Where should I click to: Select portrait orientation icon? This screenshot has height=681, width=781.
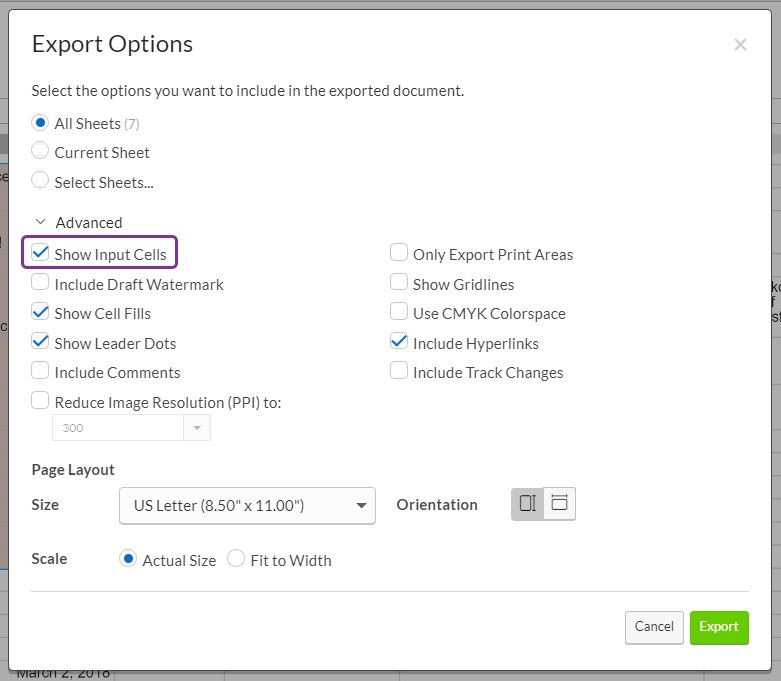click(x=527, y=504)
